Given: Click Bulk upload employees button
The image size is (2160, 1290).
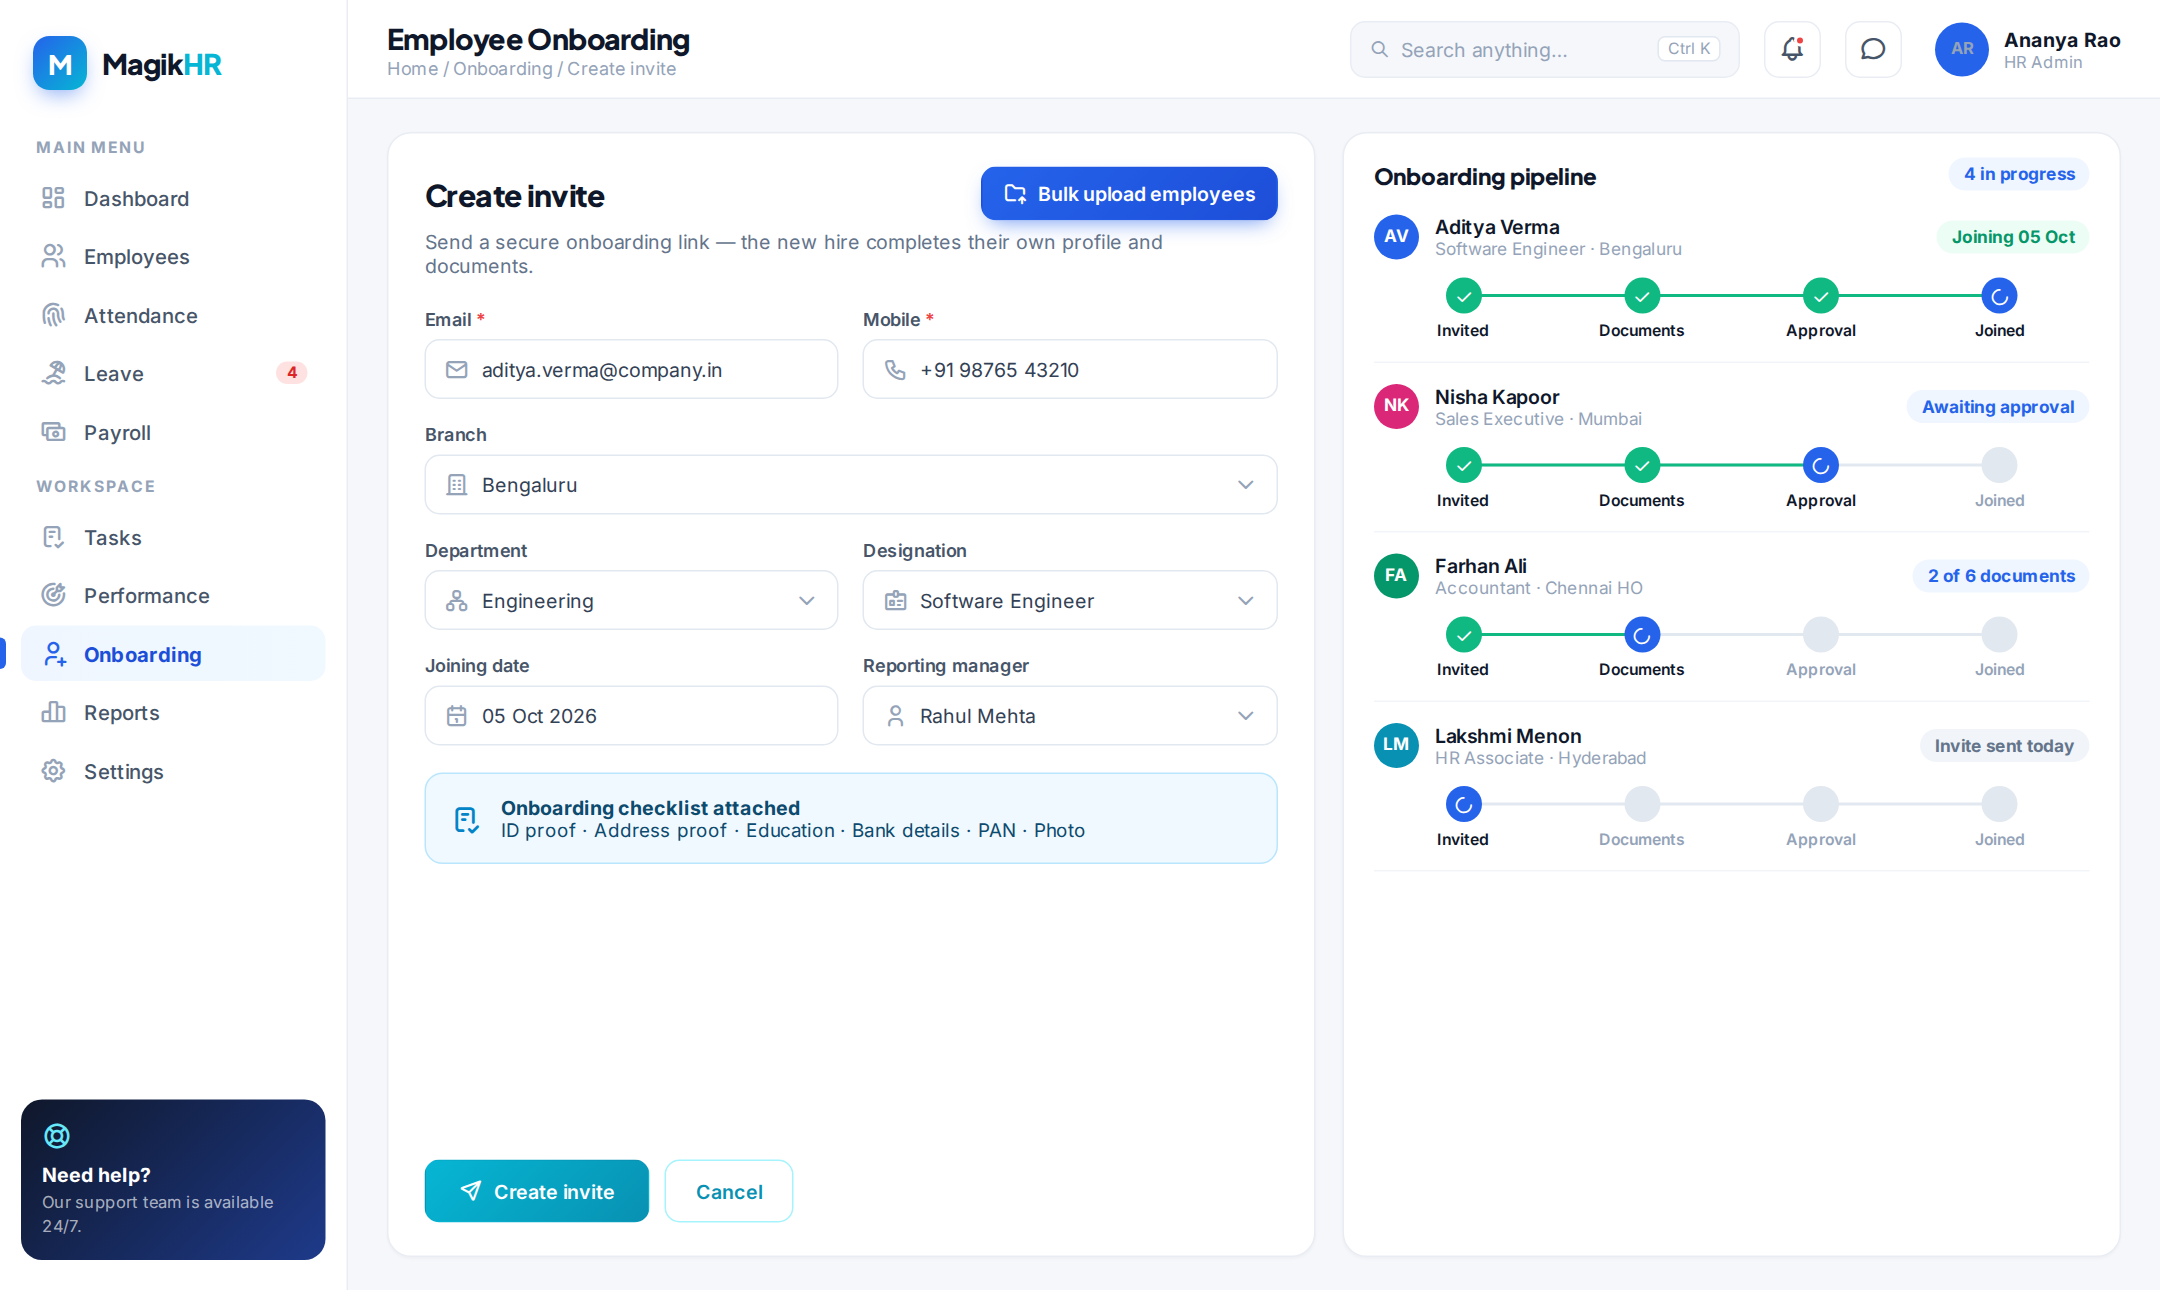Looking at the screenshot, I should 1129,194.
